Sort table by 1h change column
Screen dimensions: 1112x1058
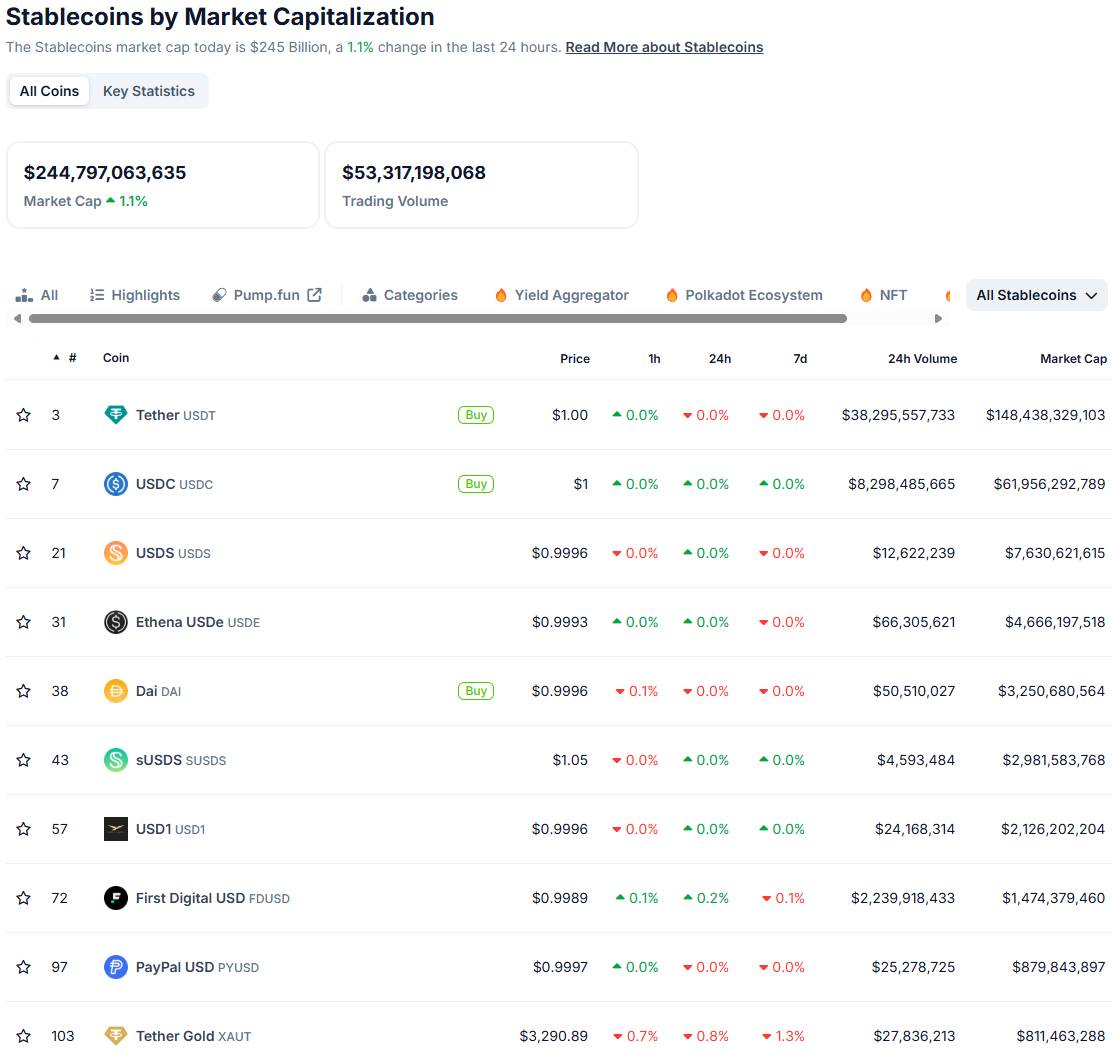(654, 359)
